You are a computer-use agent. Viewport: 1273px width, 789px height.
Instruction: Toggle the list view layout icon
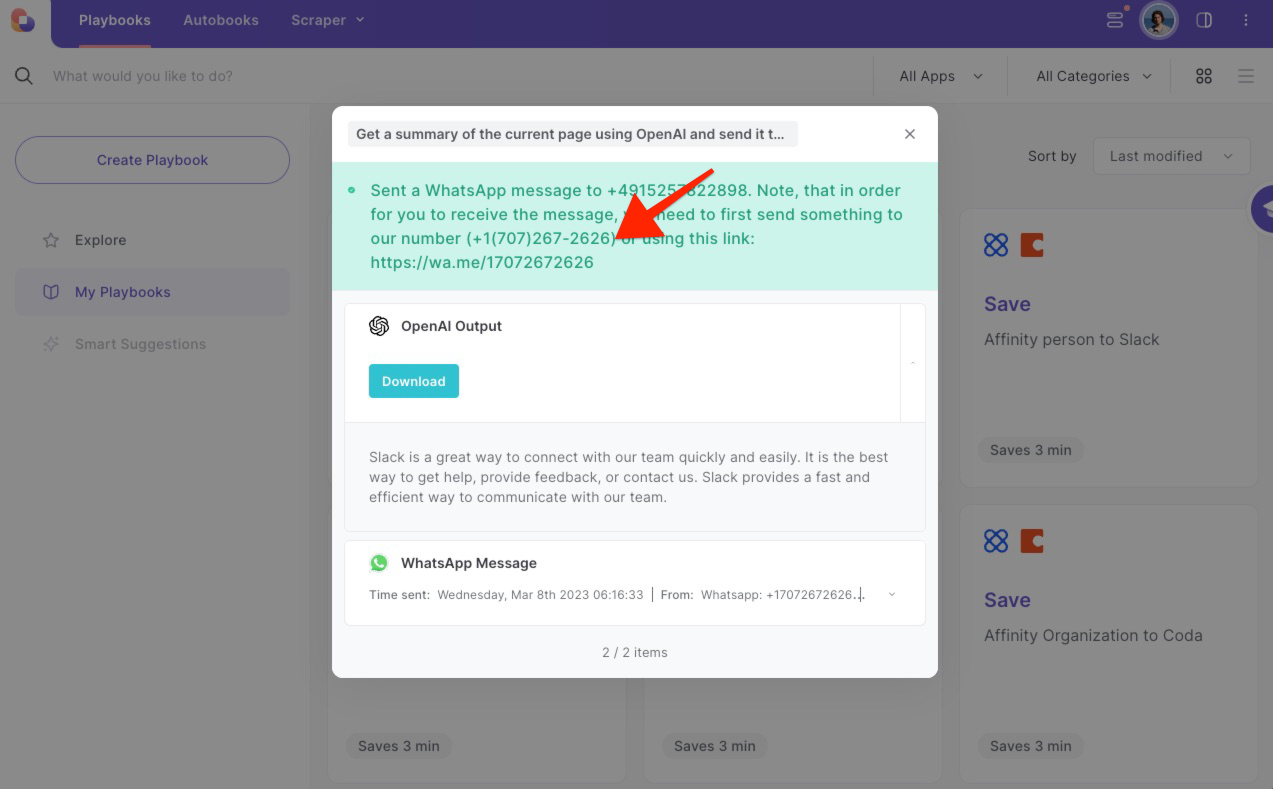[1245, 75]
